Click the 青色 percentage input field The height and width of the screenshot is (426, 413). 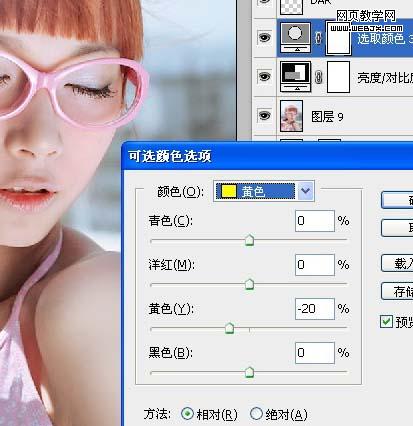coord(314,221)
